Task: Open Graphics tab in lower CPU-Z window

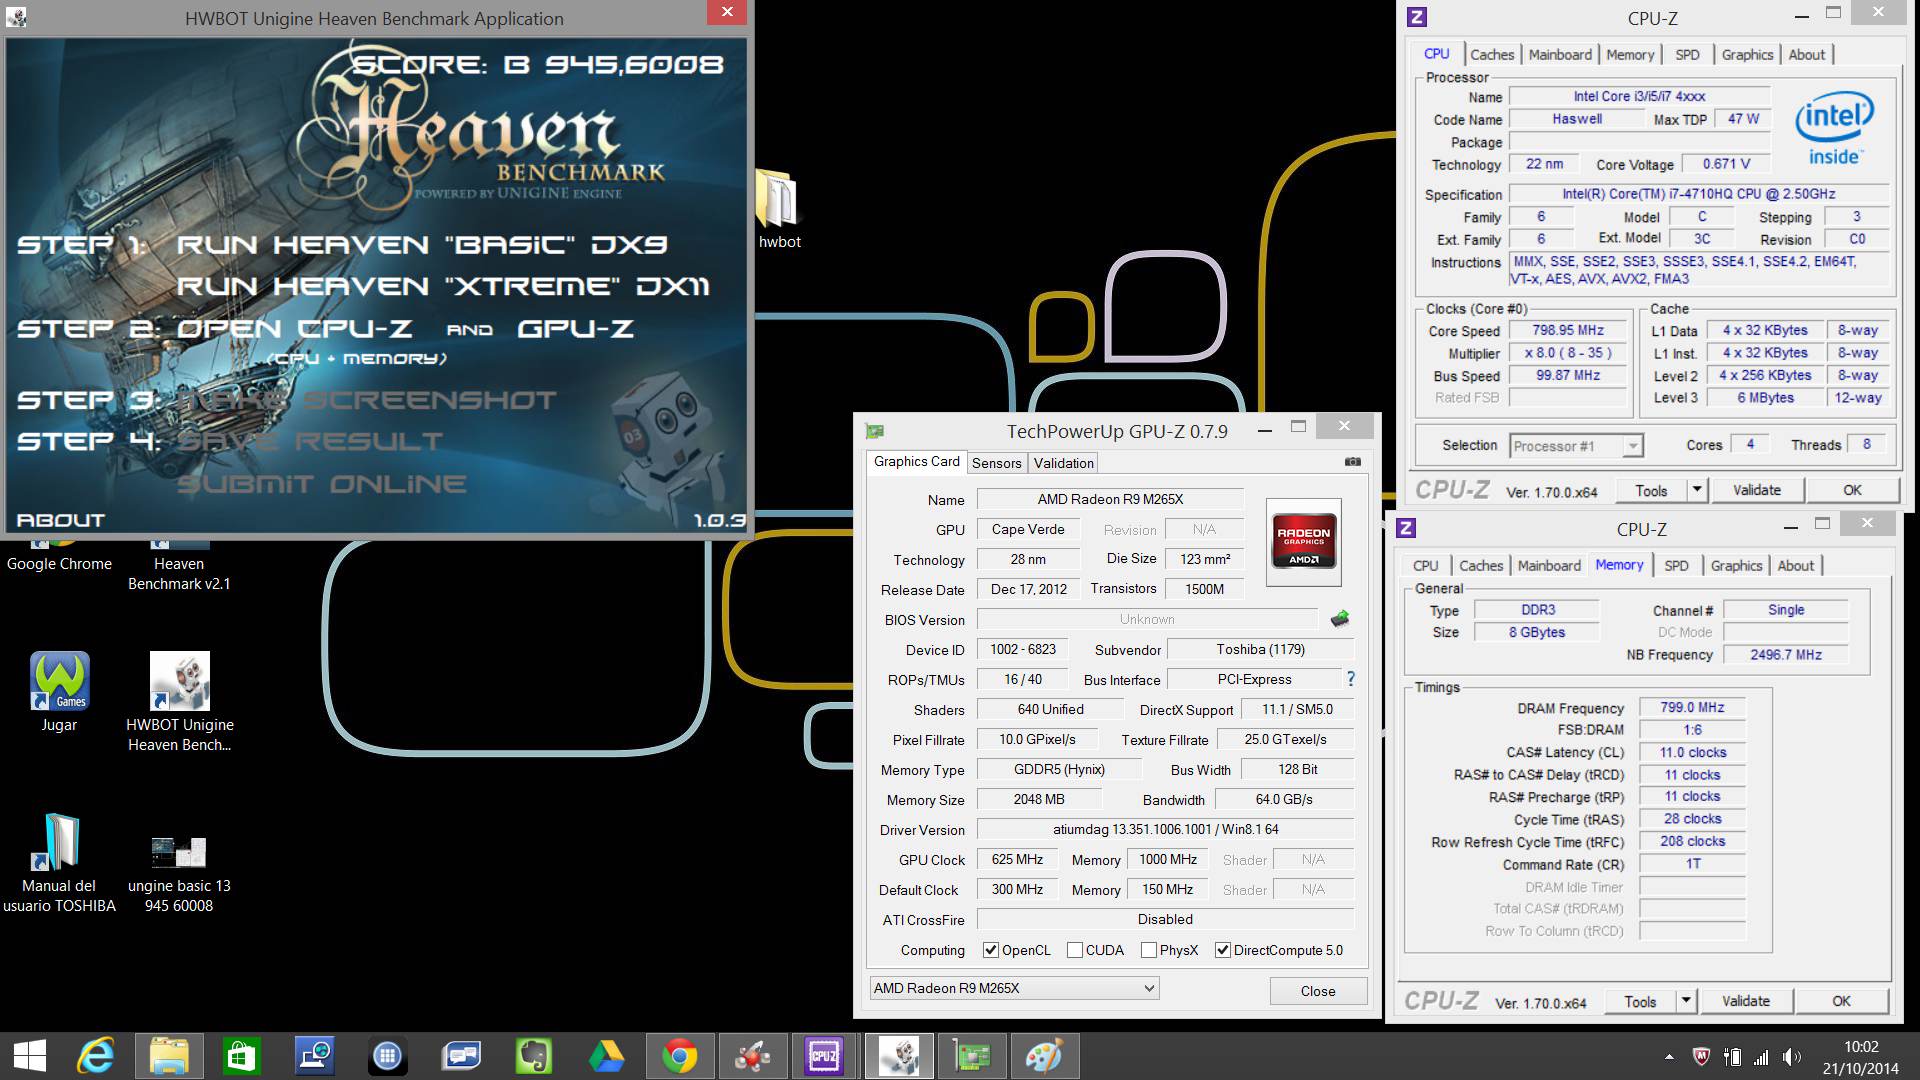Action: coord(1736,566)
